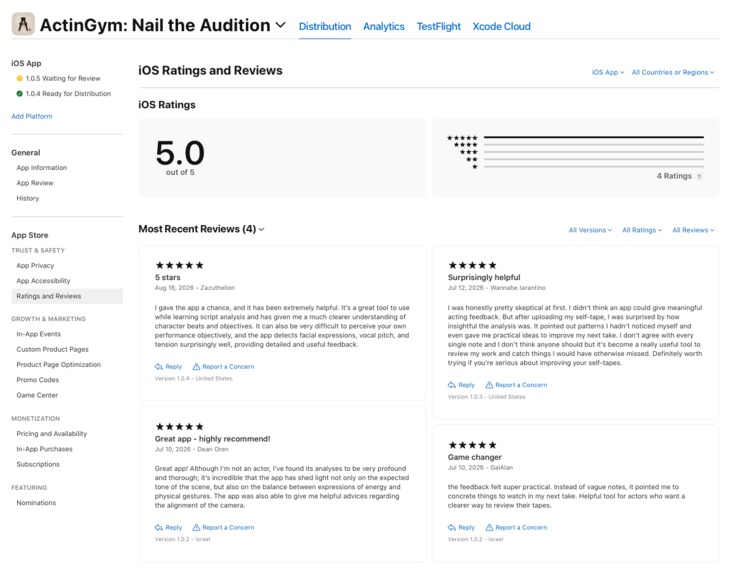Report a Concern on '5 stars' review

click(x=224, y=367)
